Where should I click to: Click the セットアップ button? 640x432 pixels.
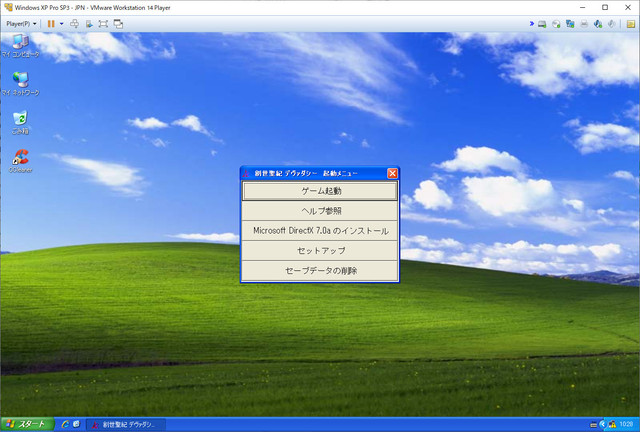coord(320,251)
